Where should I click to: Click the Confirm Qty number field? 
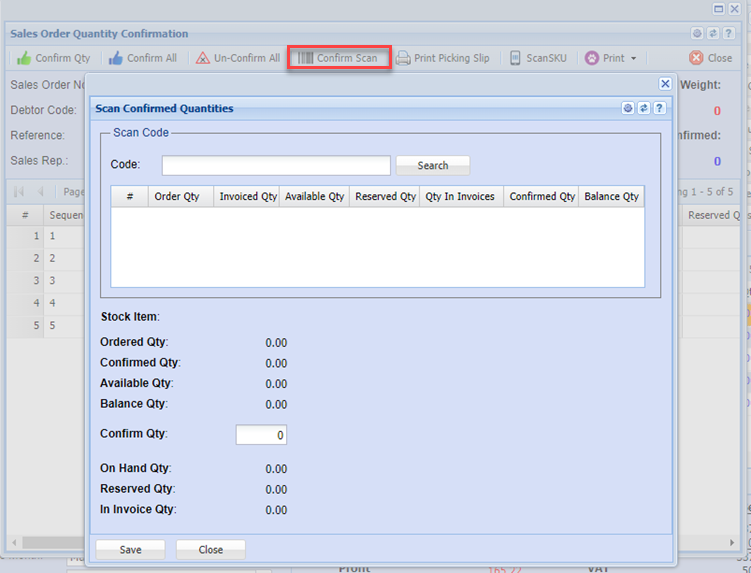261,435
